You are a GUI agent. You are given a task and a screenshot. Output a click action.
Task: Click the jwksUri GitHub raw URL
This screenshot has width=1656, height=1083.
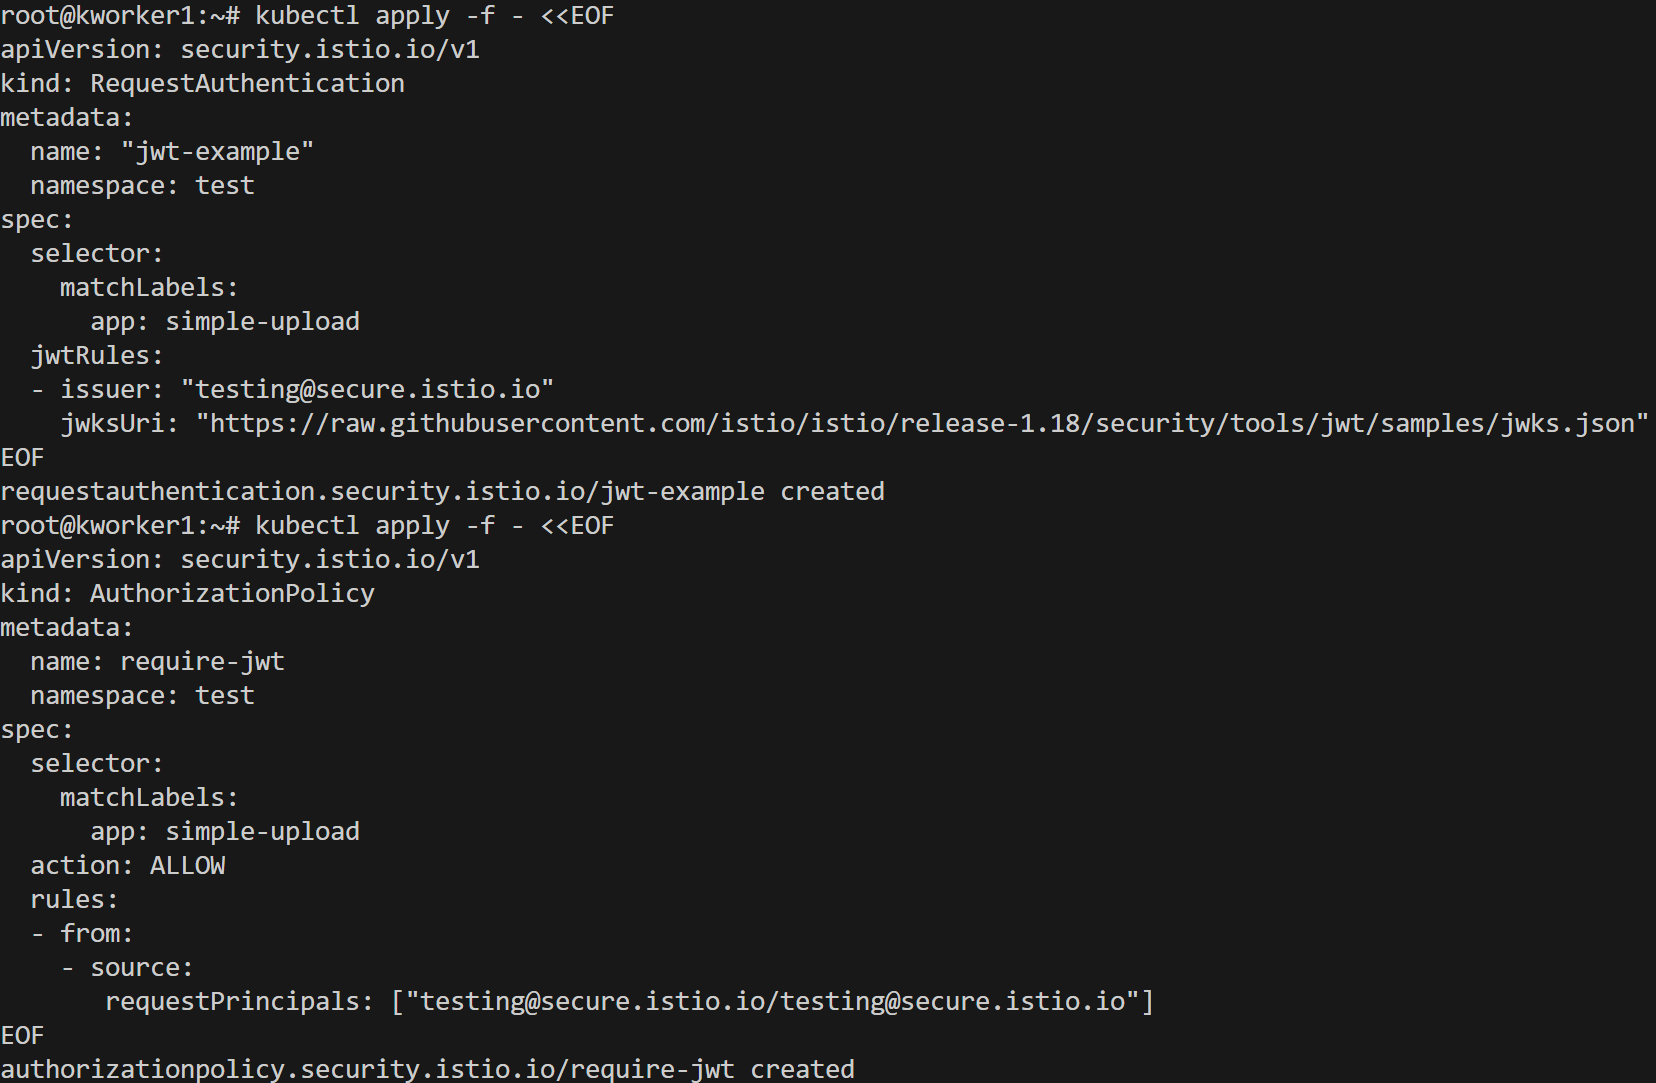[x=921, y=424]
